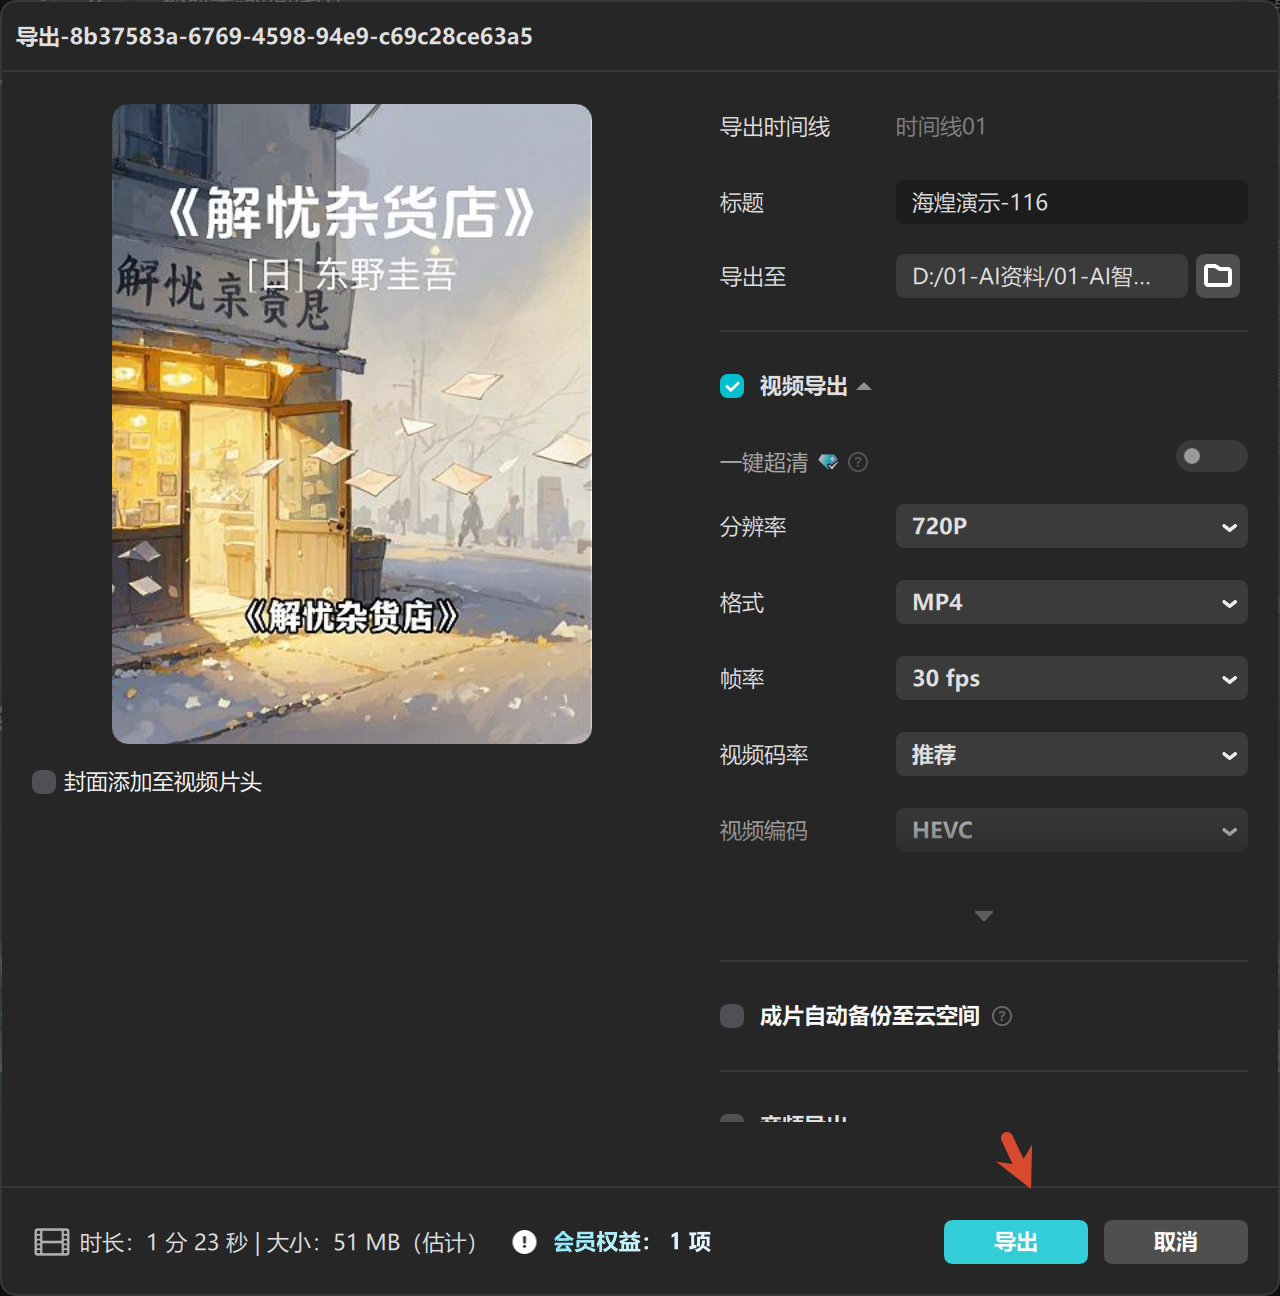Screen dimensions: 1280x1296
Task: Click the 导出 export button
Action: 1015,1242
